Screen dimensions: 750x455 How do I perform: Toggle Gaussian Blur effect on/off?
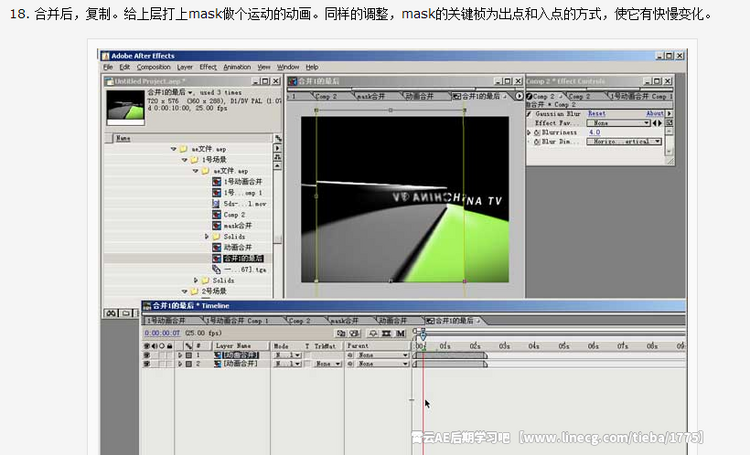click(529, 114)
